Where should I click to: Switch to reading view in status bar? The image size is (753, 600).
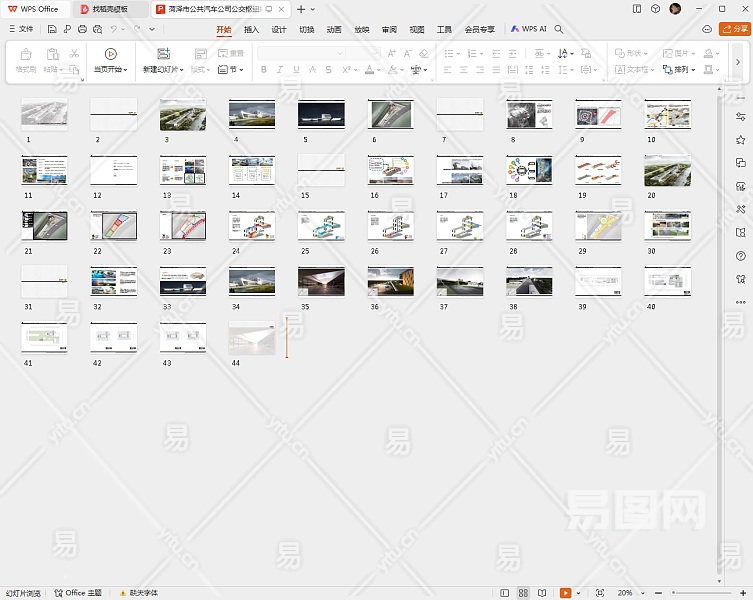[x=542, y=593]
